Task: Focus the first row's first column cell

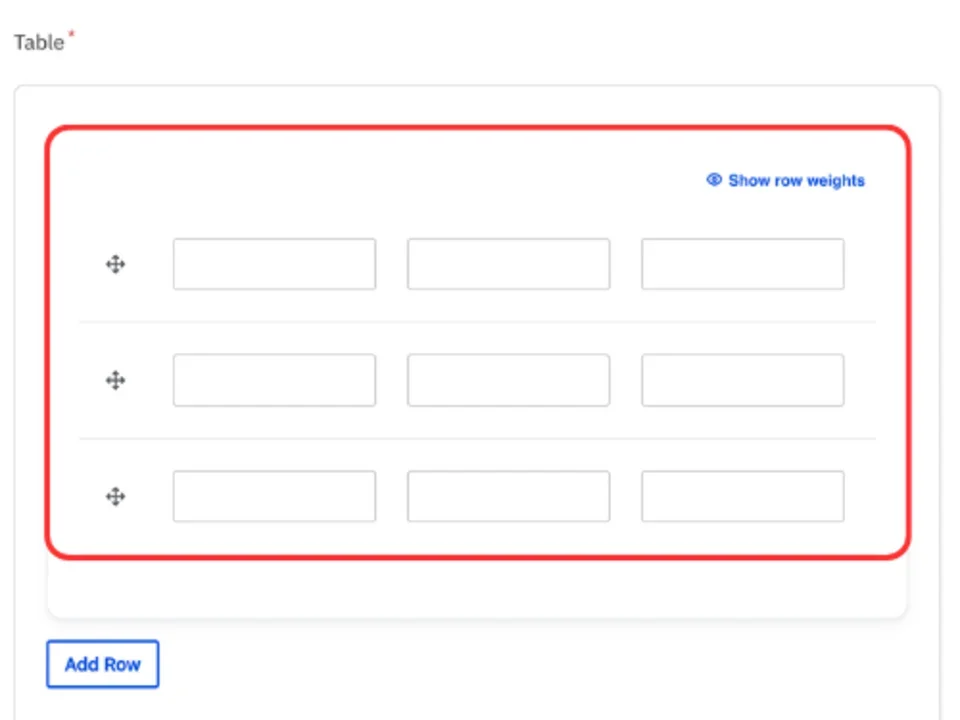Action: 274,264
